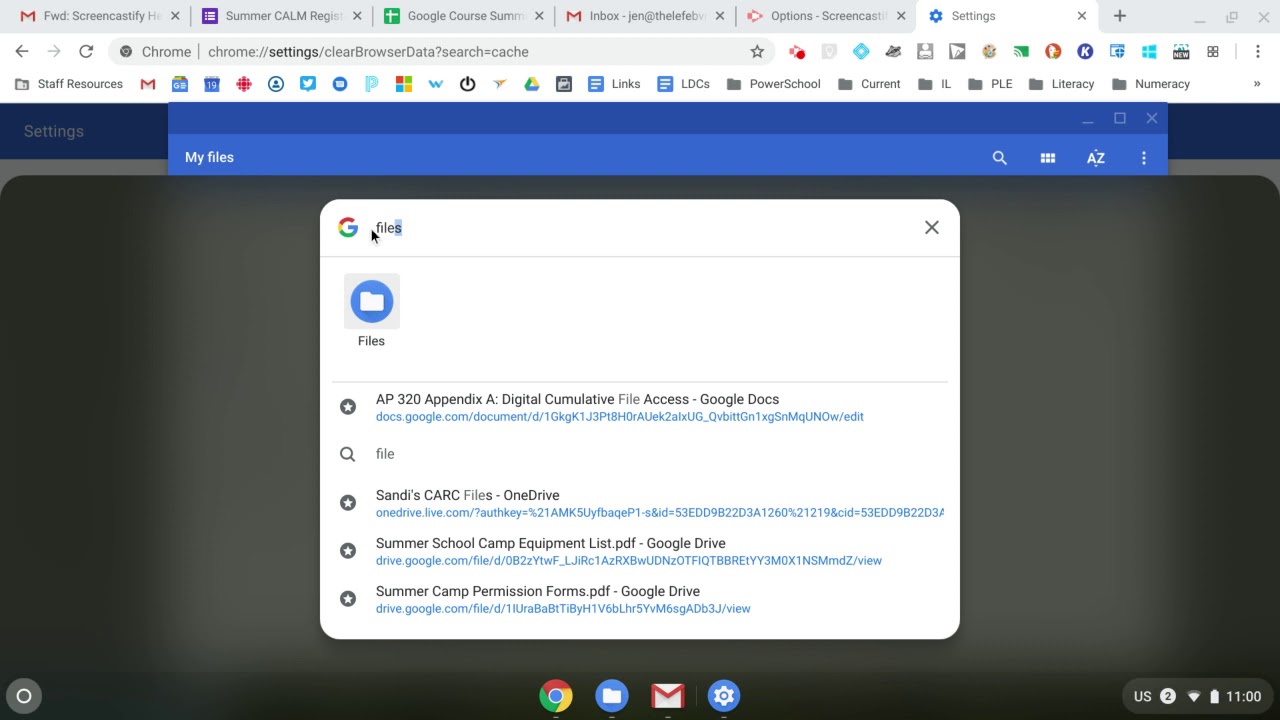Screen dimensions: 1280x720
Task: Open the Calendar bookmark icon
Action: 212,84
